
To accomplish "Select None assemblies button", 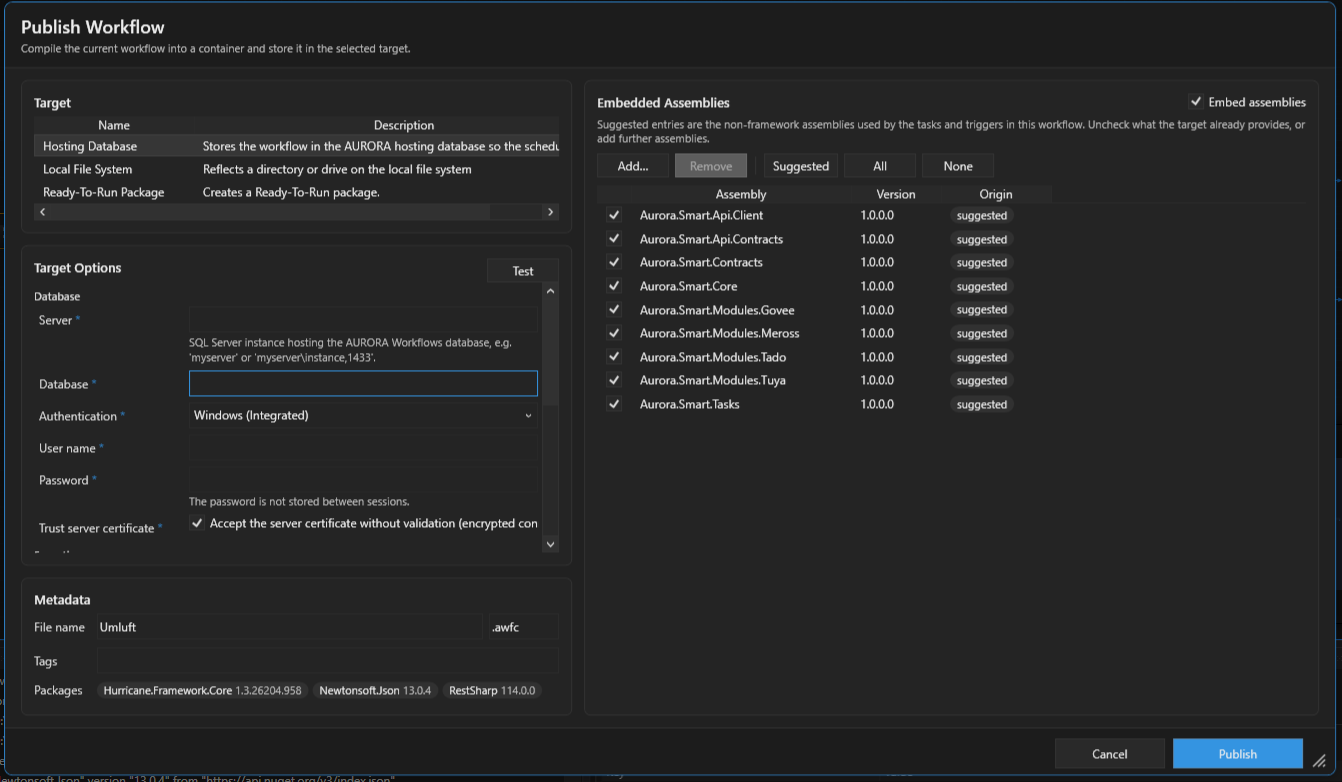I will point(958,166).
